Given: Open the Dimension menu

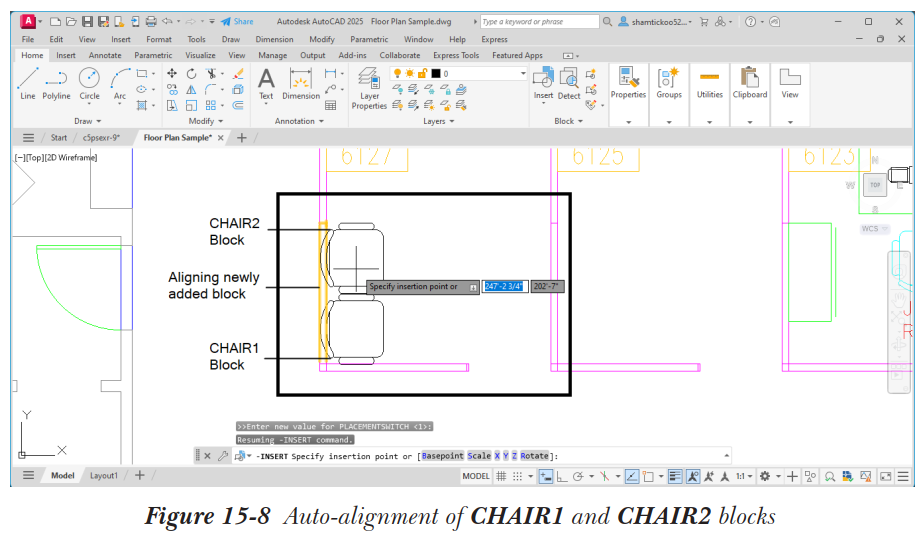Looking at the screenshot, I should 274,39.
